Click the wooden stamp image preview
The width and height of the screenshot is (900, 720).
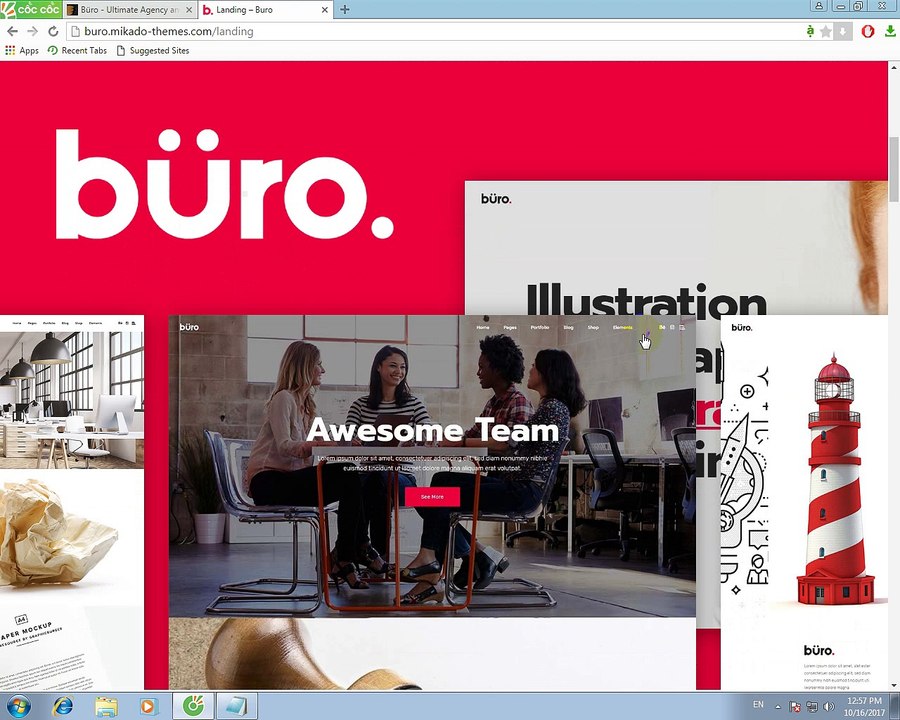[432, 654]
